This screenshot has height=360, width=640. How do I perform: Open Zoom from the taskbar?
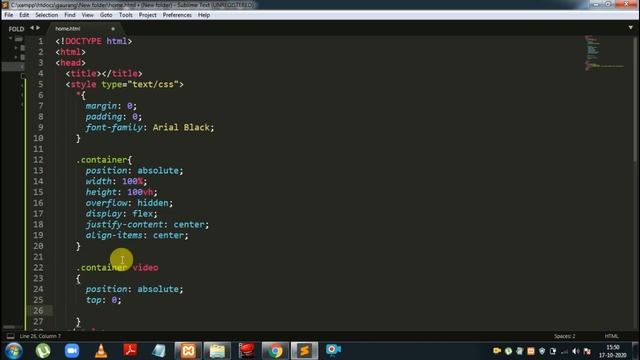[72, 351]
